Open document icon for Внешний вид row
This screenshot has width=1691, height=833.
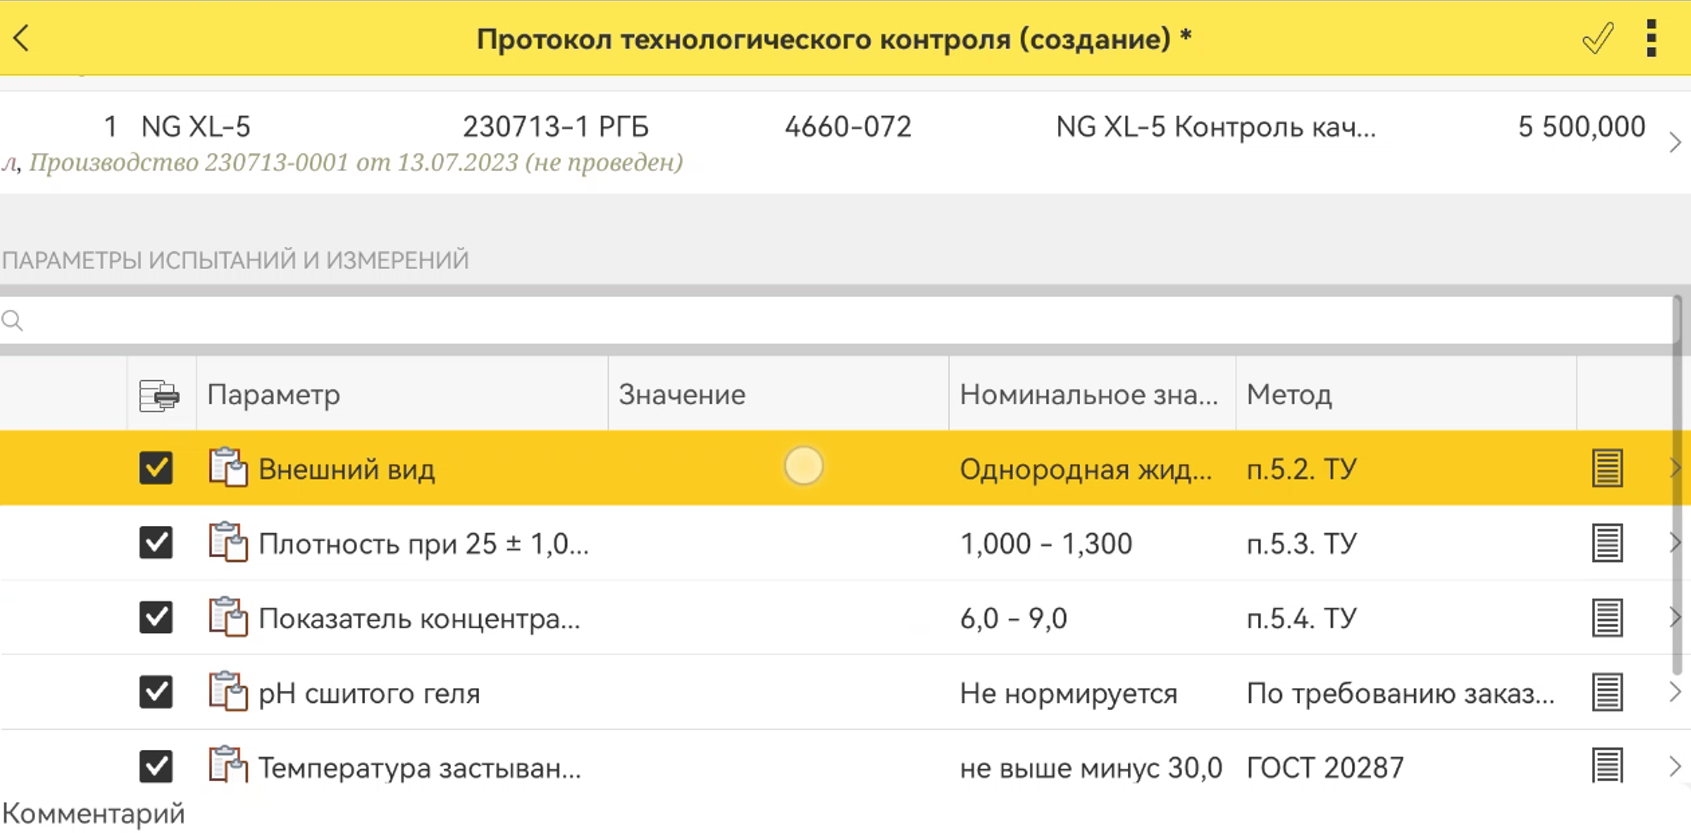click(1607, 468)
